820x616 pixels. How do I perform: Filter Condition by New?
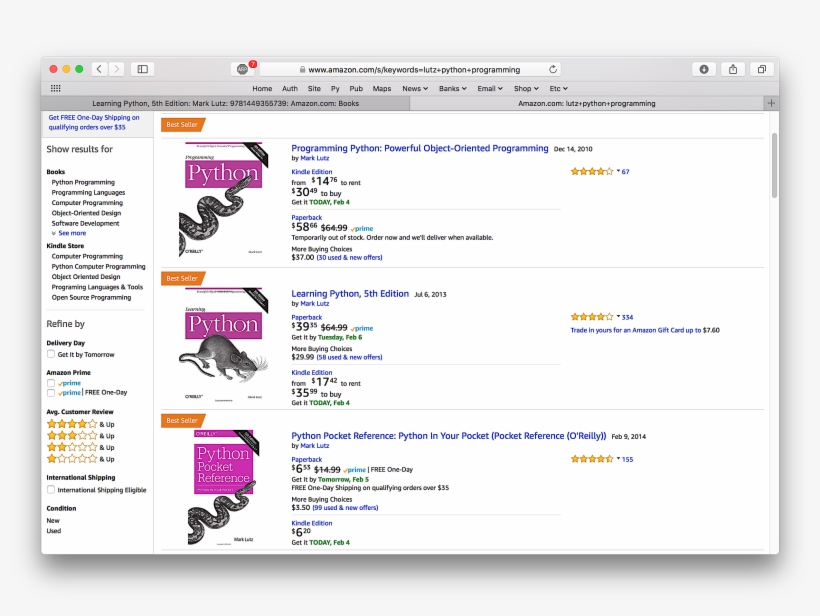[53, 520]
